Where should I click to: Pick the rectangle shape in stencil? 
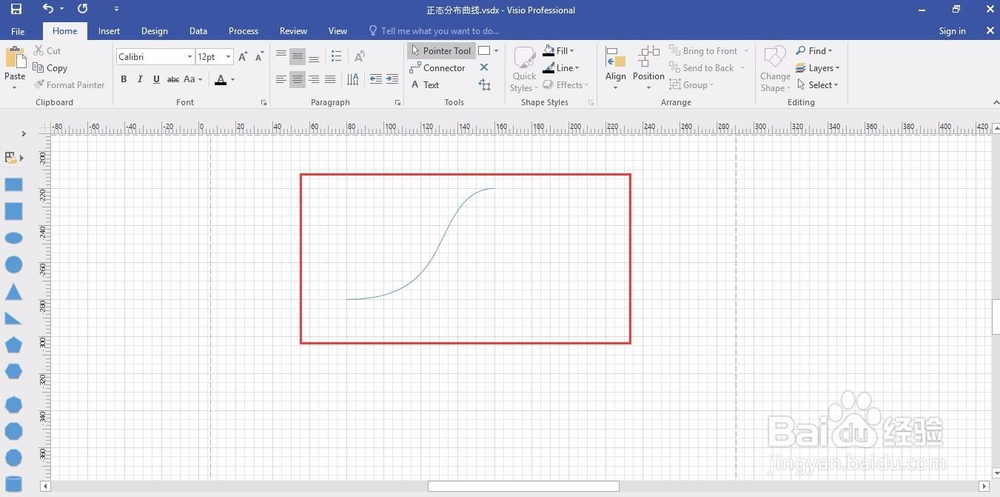(x=13, y=185)
